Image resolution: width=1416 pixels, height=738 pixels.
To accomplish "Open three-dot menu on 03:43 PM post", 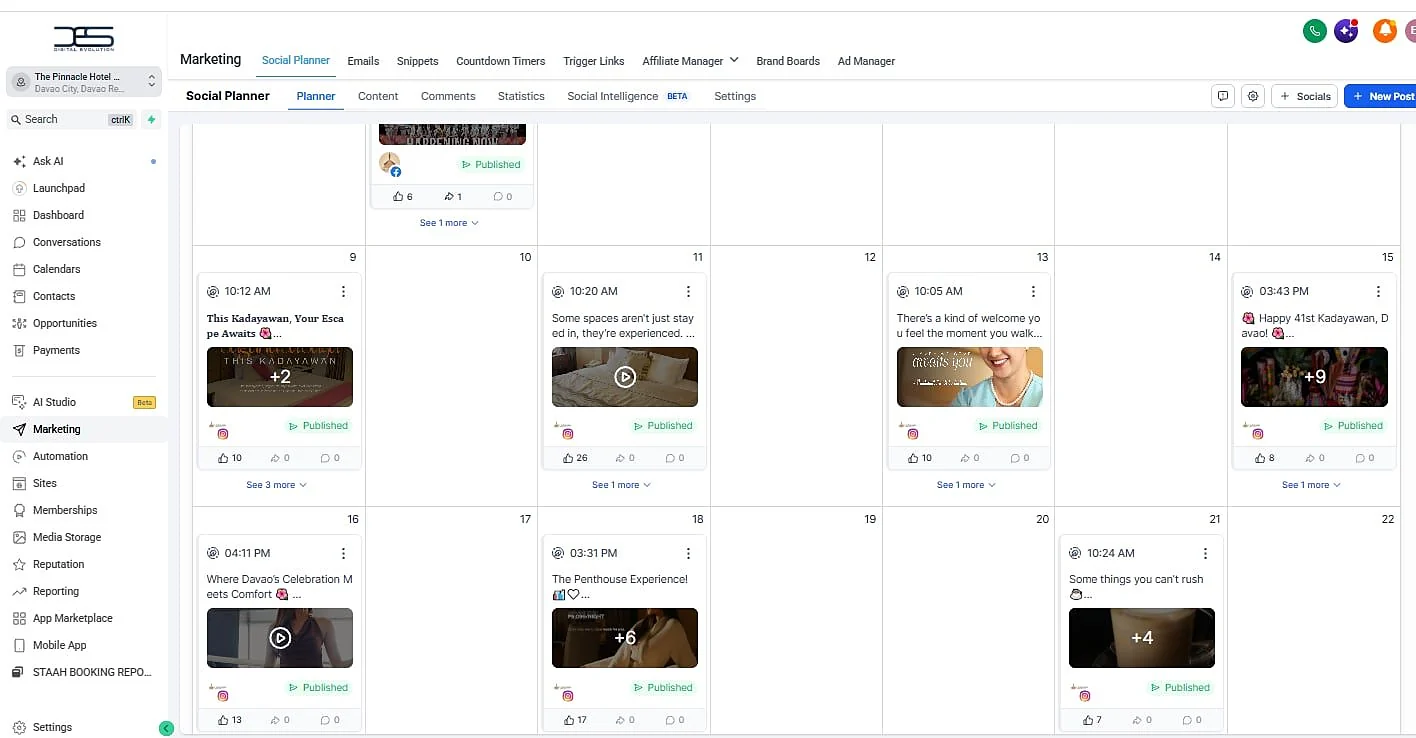I will pyautogui.click(x=1378, y=291).
